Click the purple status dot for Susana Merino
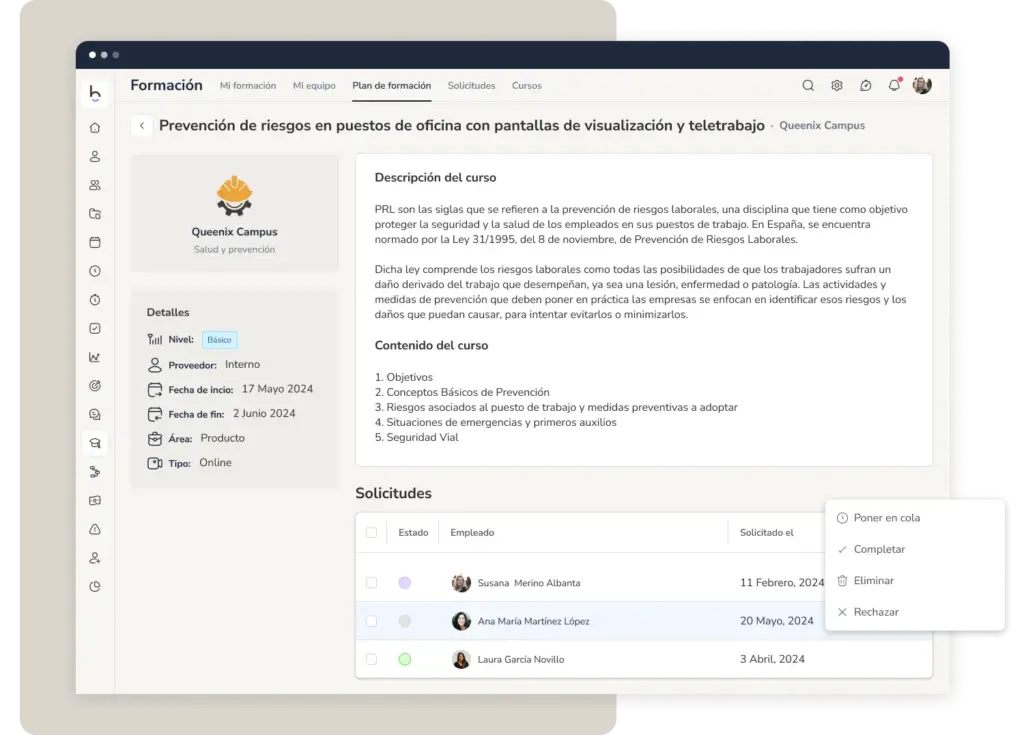 click(405, 583)
